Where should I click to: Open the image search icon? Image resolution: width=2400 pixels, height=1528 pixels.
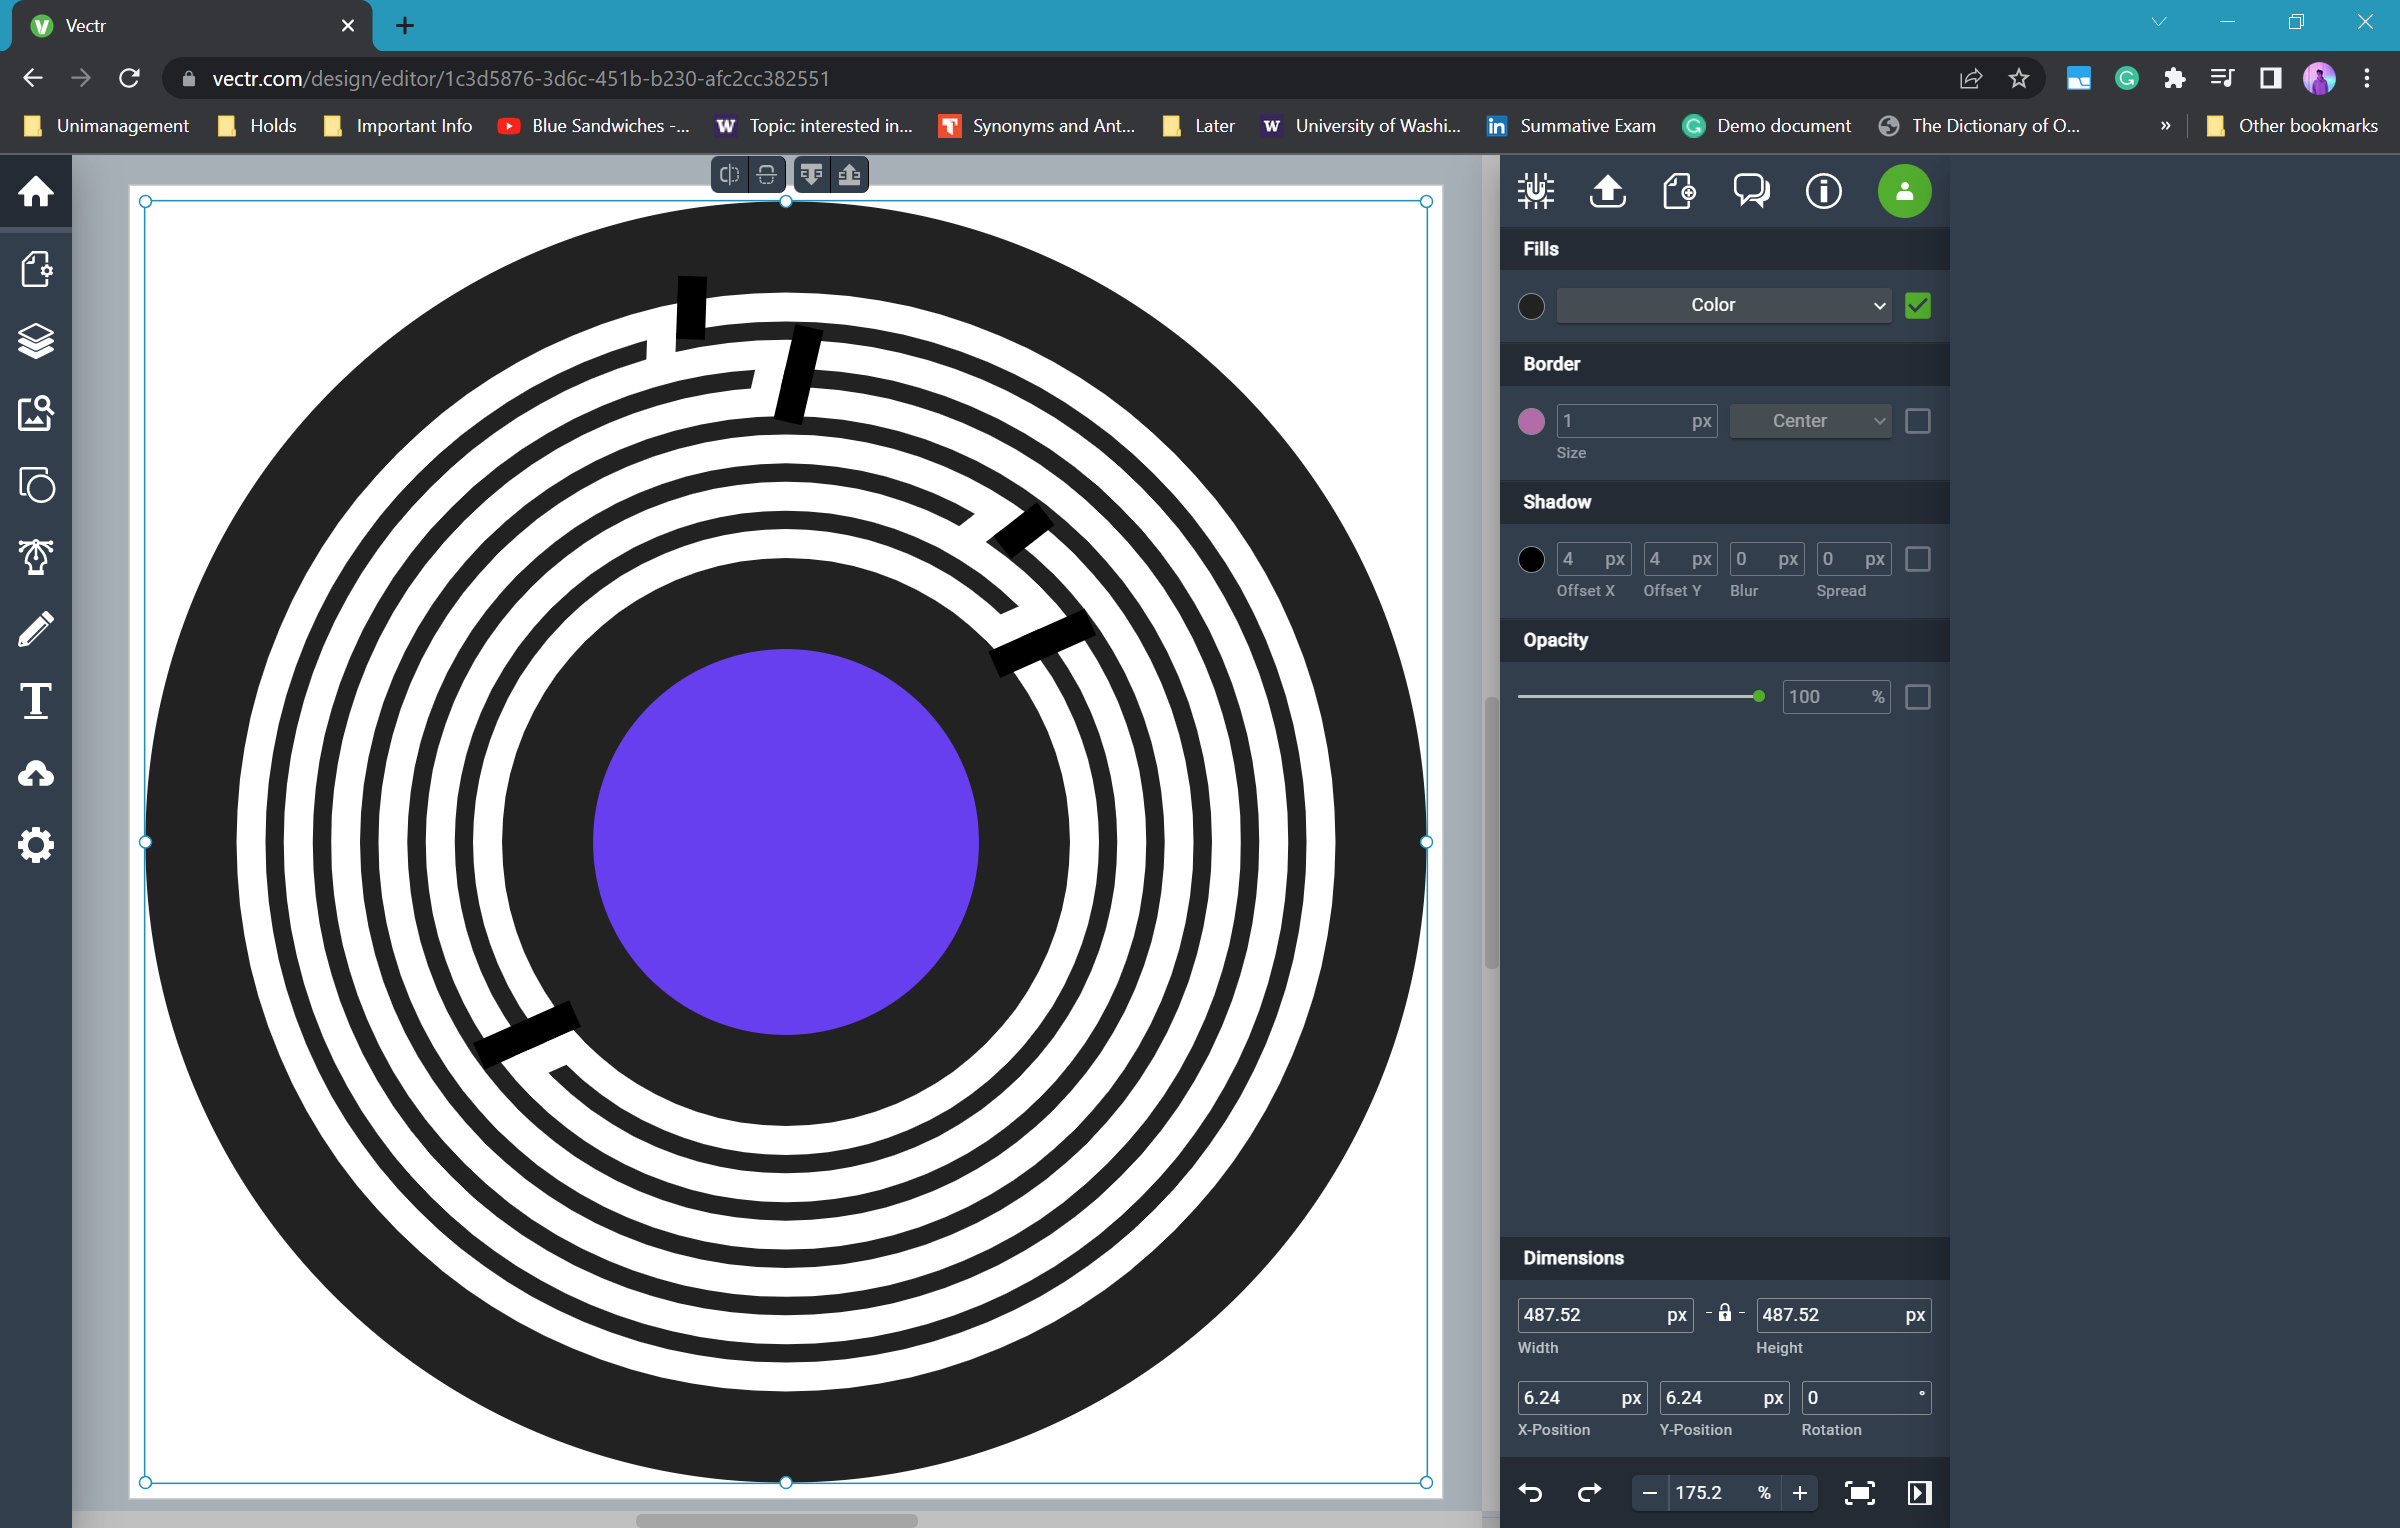[x=36, y=413]
